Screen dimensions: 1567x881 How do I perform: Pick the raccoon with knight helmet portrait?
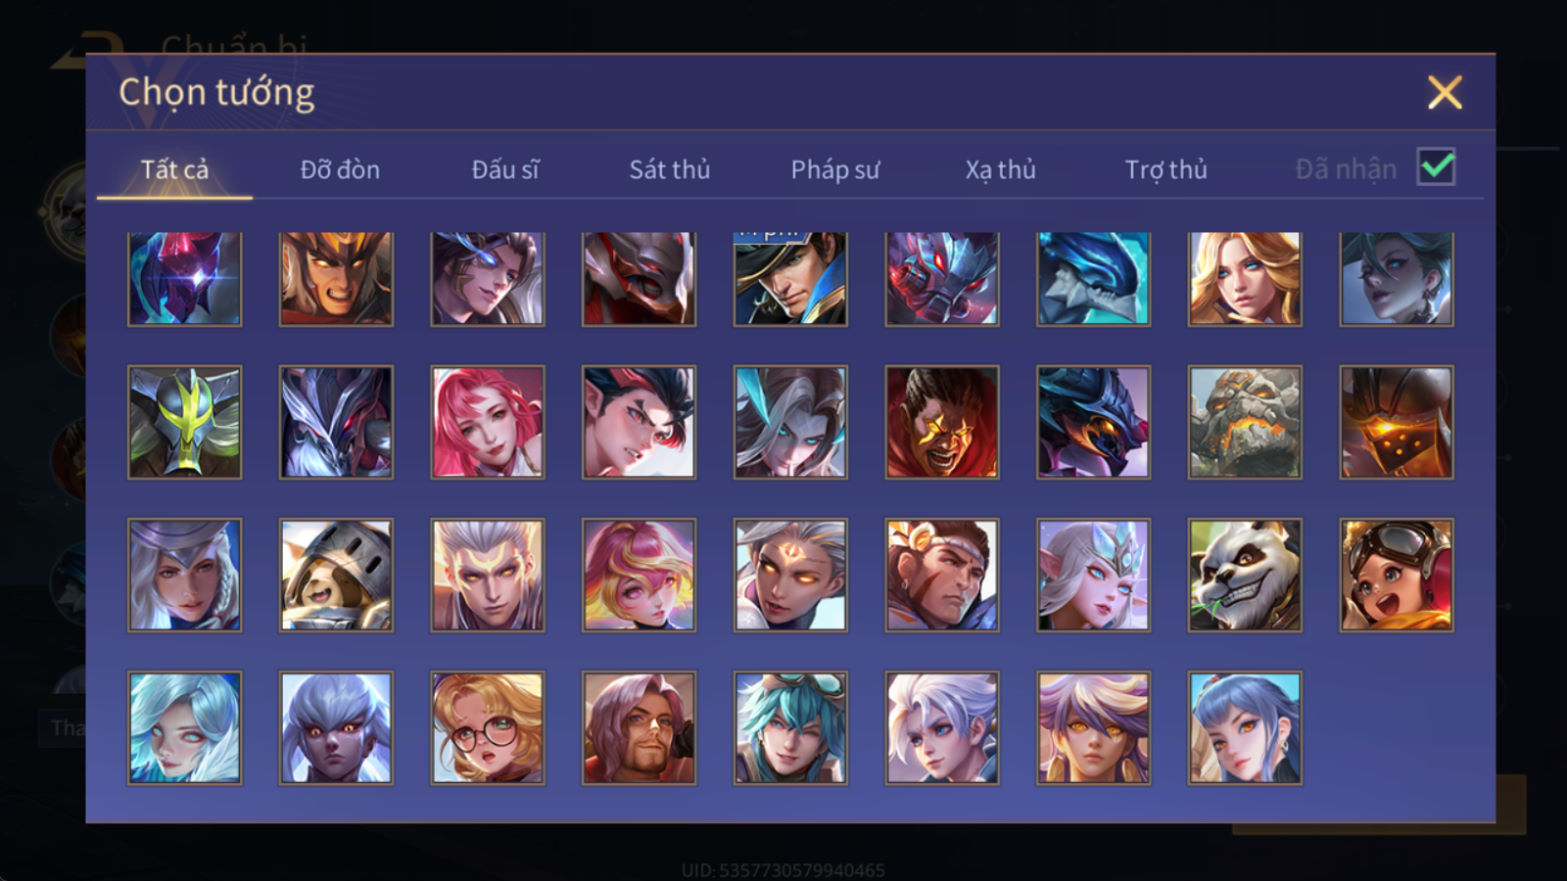336,575
